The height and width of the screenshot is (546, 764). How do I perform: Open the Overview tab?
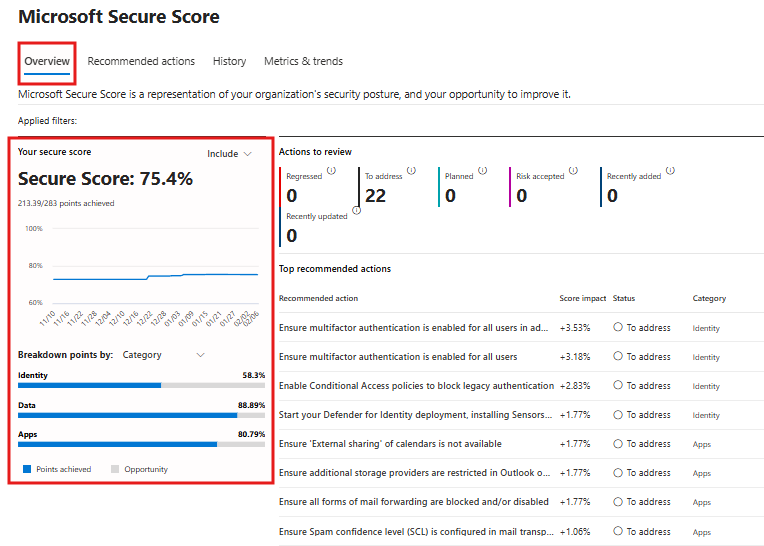pyautogui.click(x=47, y=61)
